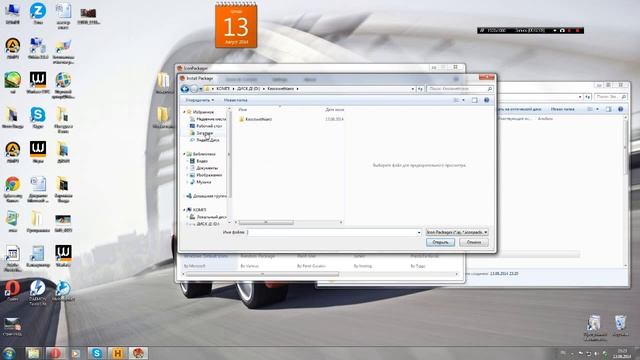Screen dimensions: 640x360
Task: Click the Recycle Bin on the desktop
Action: click(620, 326)
